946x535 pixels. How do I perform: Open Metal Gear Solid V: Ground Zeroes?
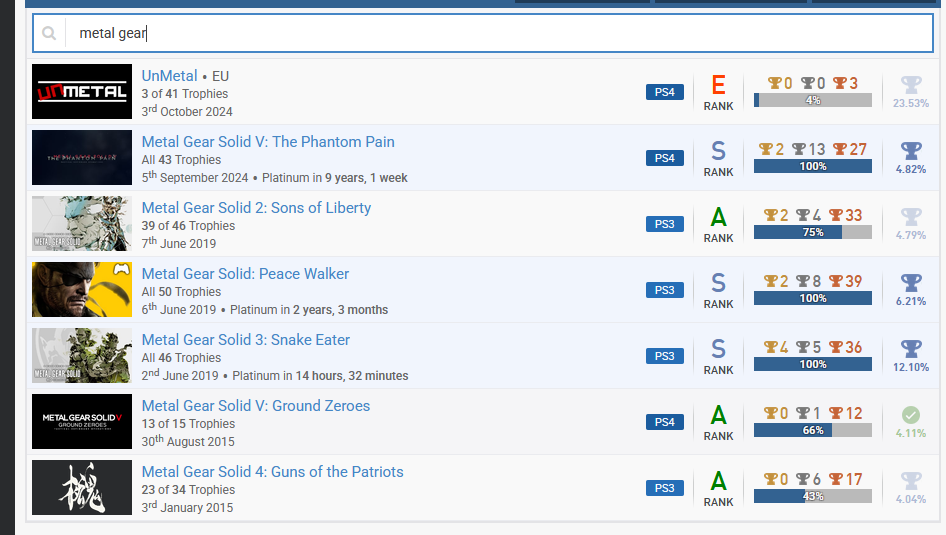tap(256, 406)
